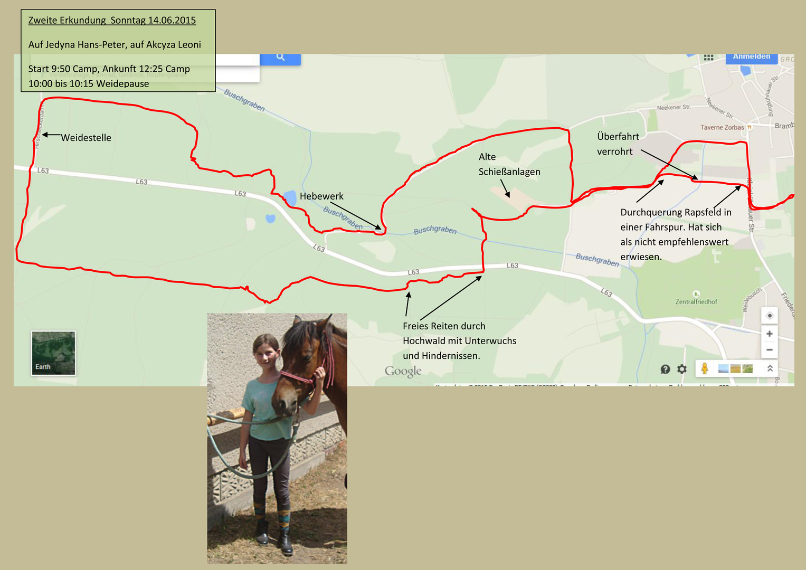Expand the imagery strip with double chevron
The image size is (806, 570).
click(769, 369)
